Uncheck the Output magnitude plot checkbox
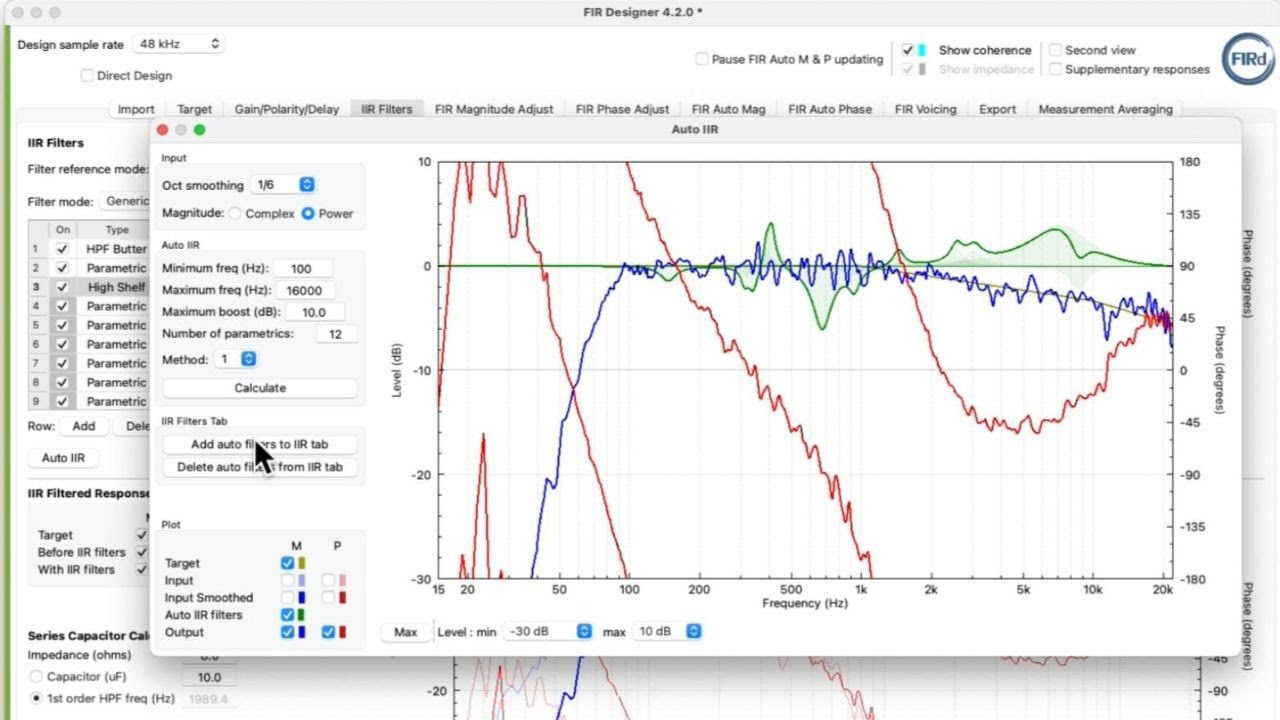The image size is (1280, 720). pos(288,632)
